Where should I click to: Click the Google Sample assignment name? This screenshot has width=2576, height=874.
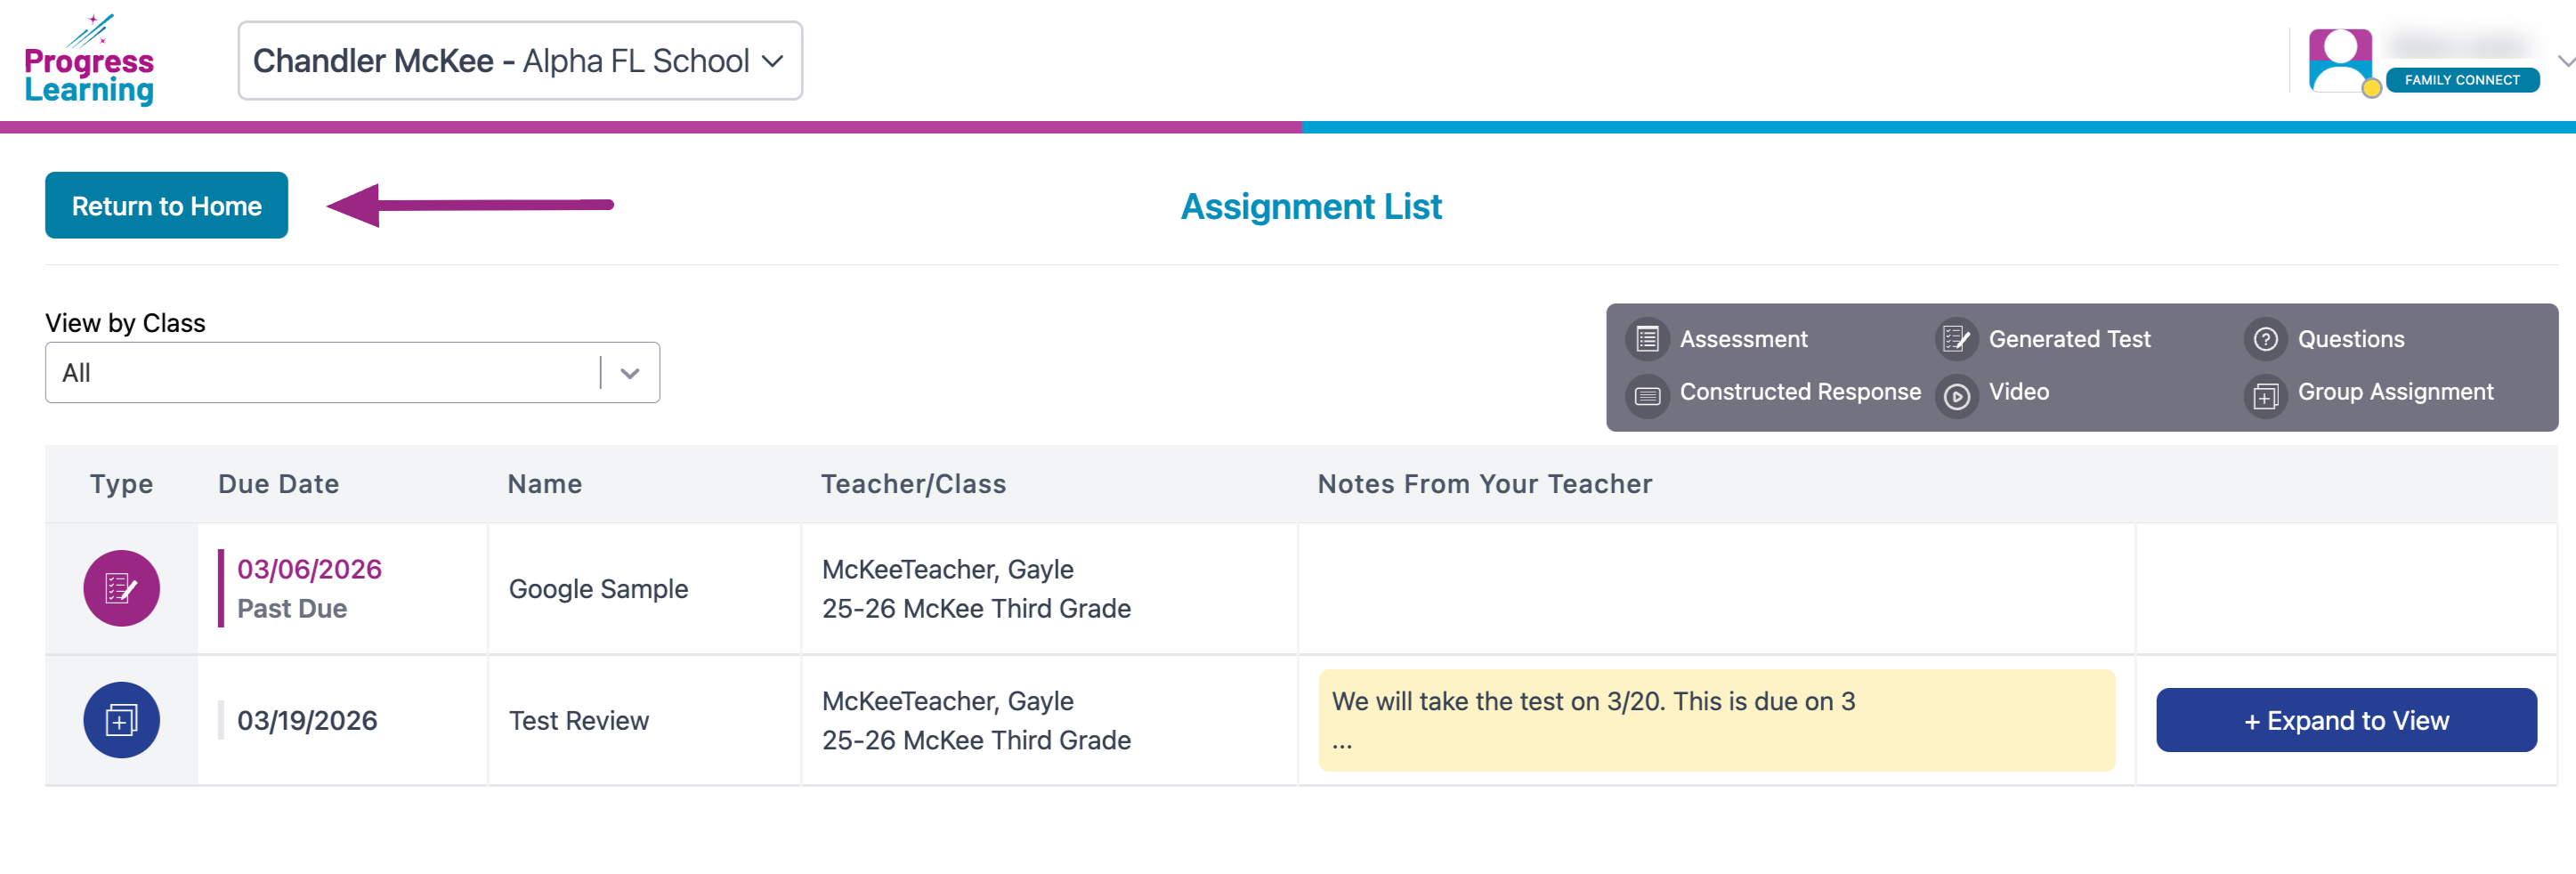pos(598,589)
